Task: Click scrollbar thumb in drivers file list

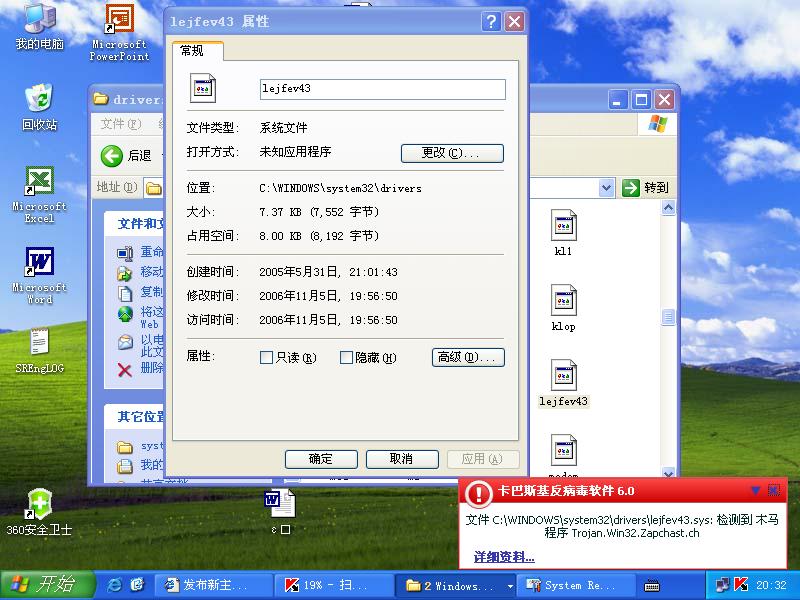Action: [668, 317]
